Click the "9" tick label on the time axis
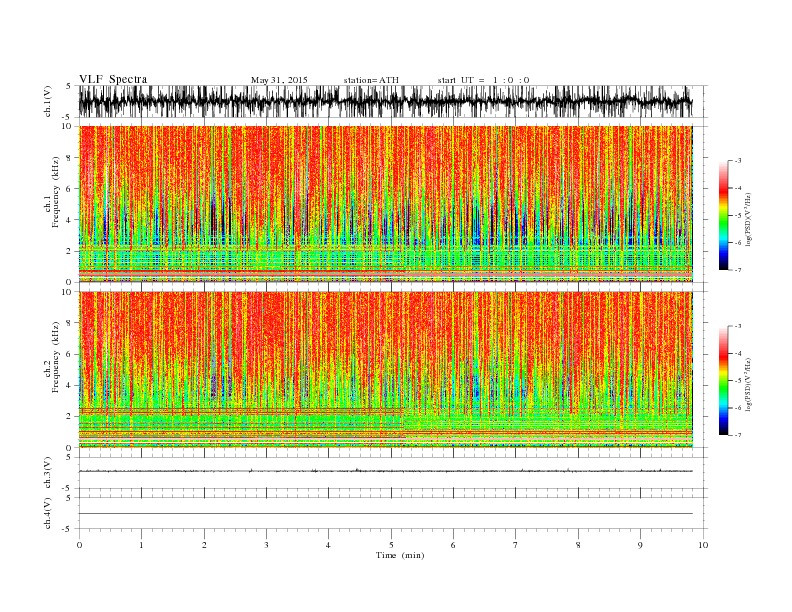The height and width of the screenshot is (612, 792). pos(640,545)
